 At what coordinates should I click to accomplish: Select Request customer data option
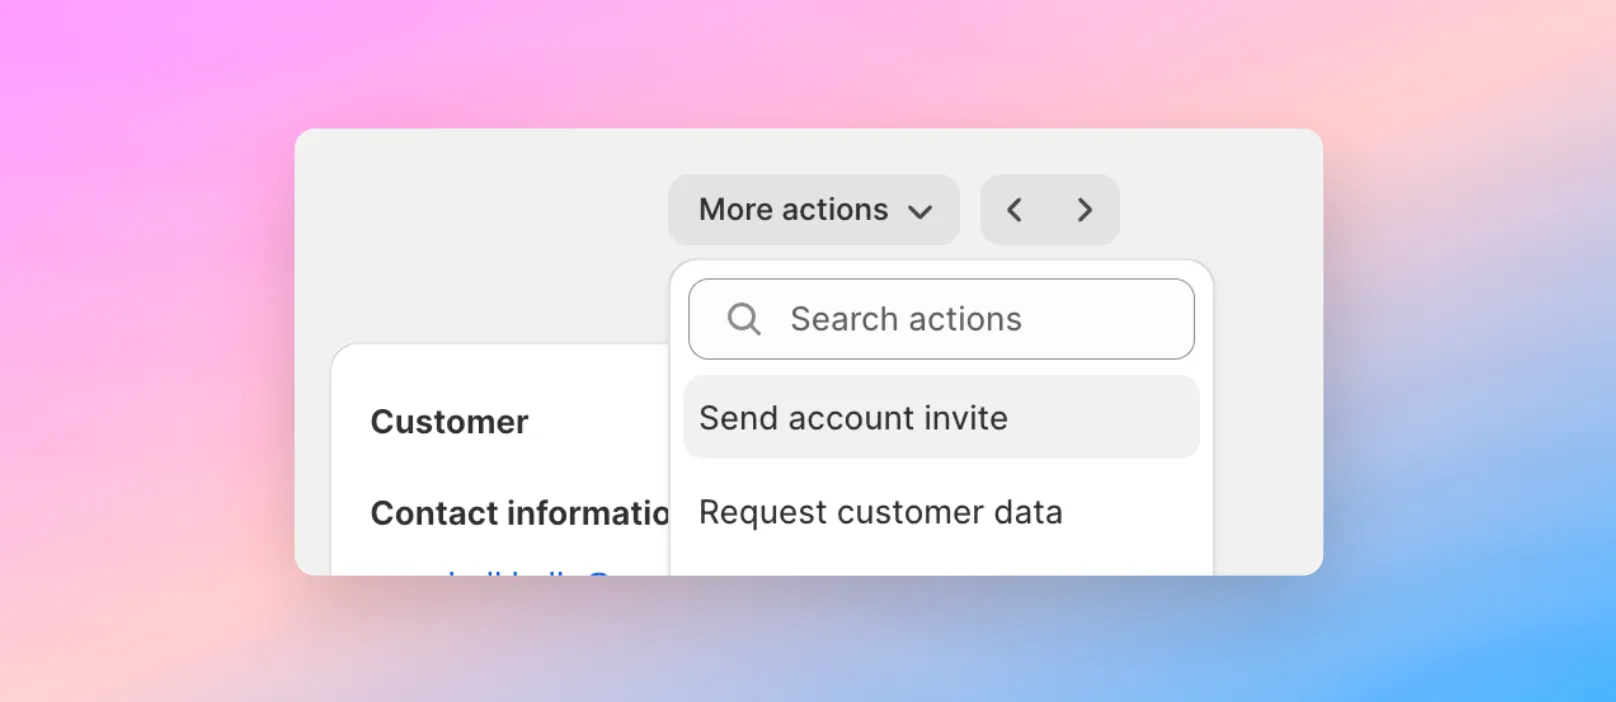[x=880, y=512]
